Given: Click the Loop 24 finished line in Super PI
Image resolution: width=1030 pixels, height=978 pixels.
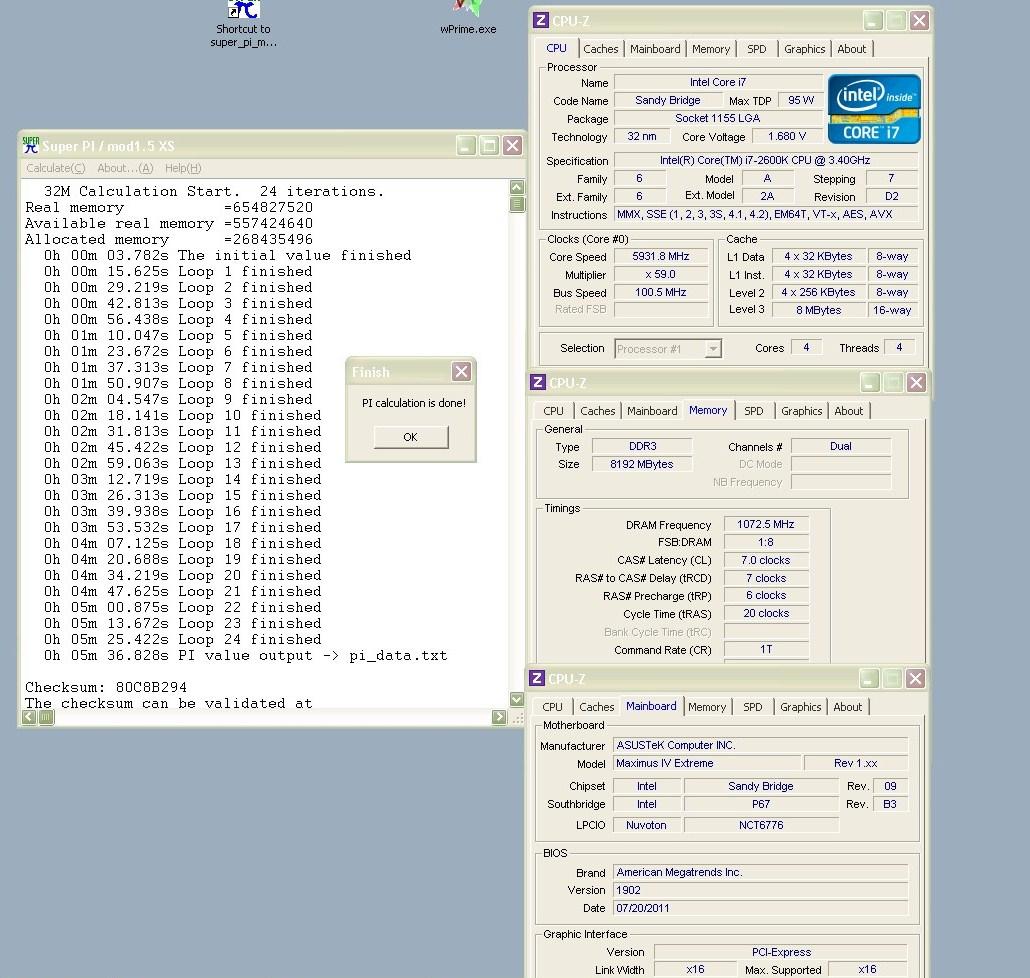Looking at the screenshot, I should (x=183, y=639).
